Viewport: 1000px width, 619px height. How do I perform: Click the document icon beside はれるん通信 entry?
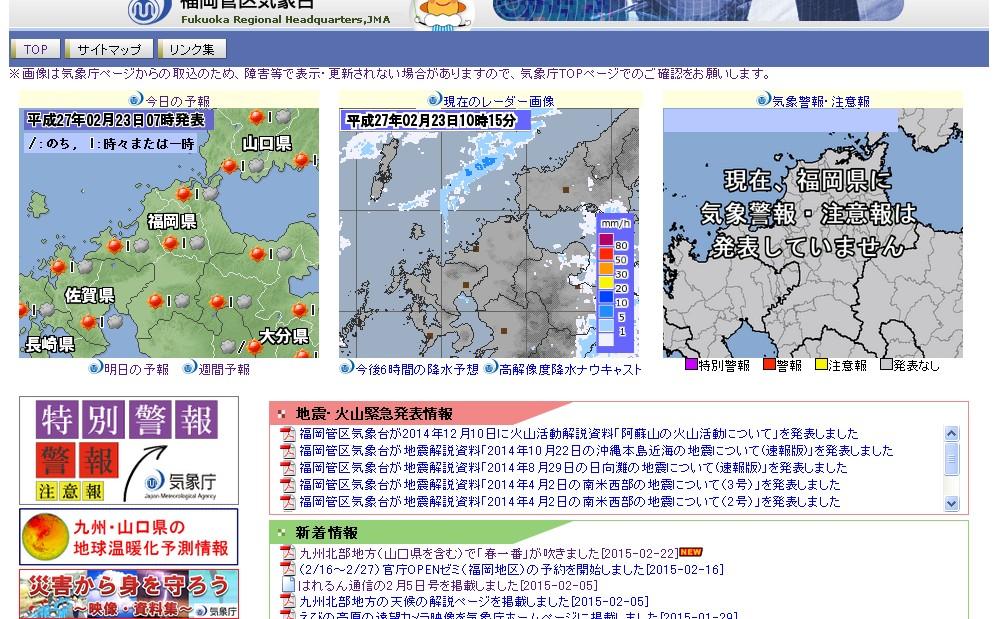point(287,586)
